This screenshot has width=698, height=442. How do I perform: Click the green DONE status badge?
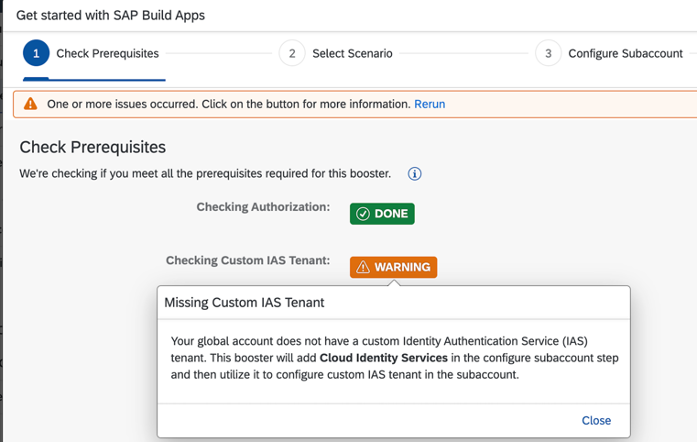(x=381, y=214)
